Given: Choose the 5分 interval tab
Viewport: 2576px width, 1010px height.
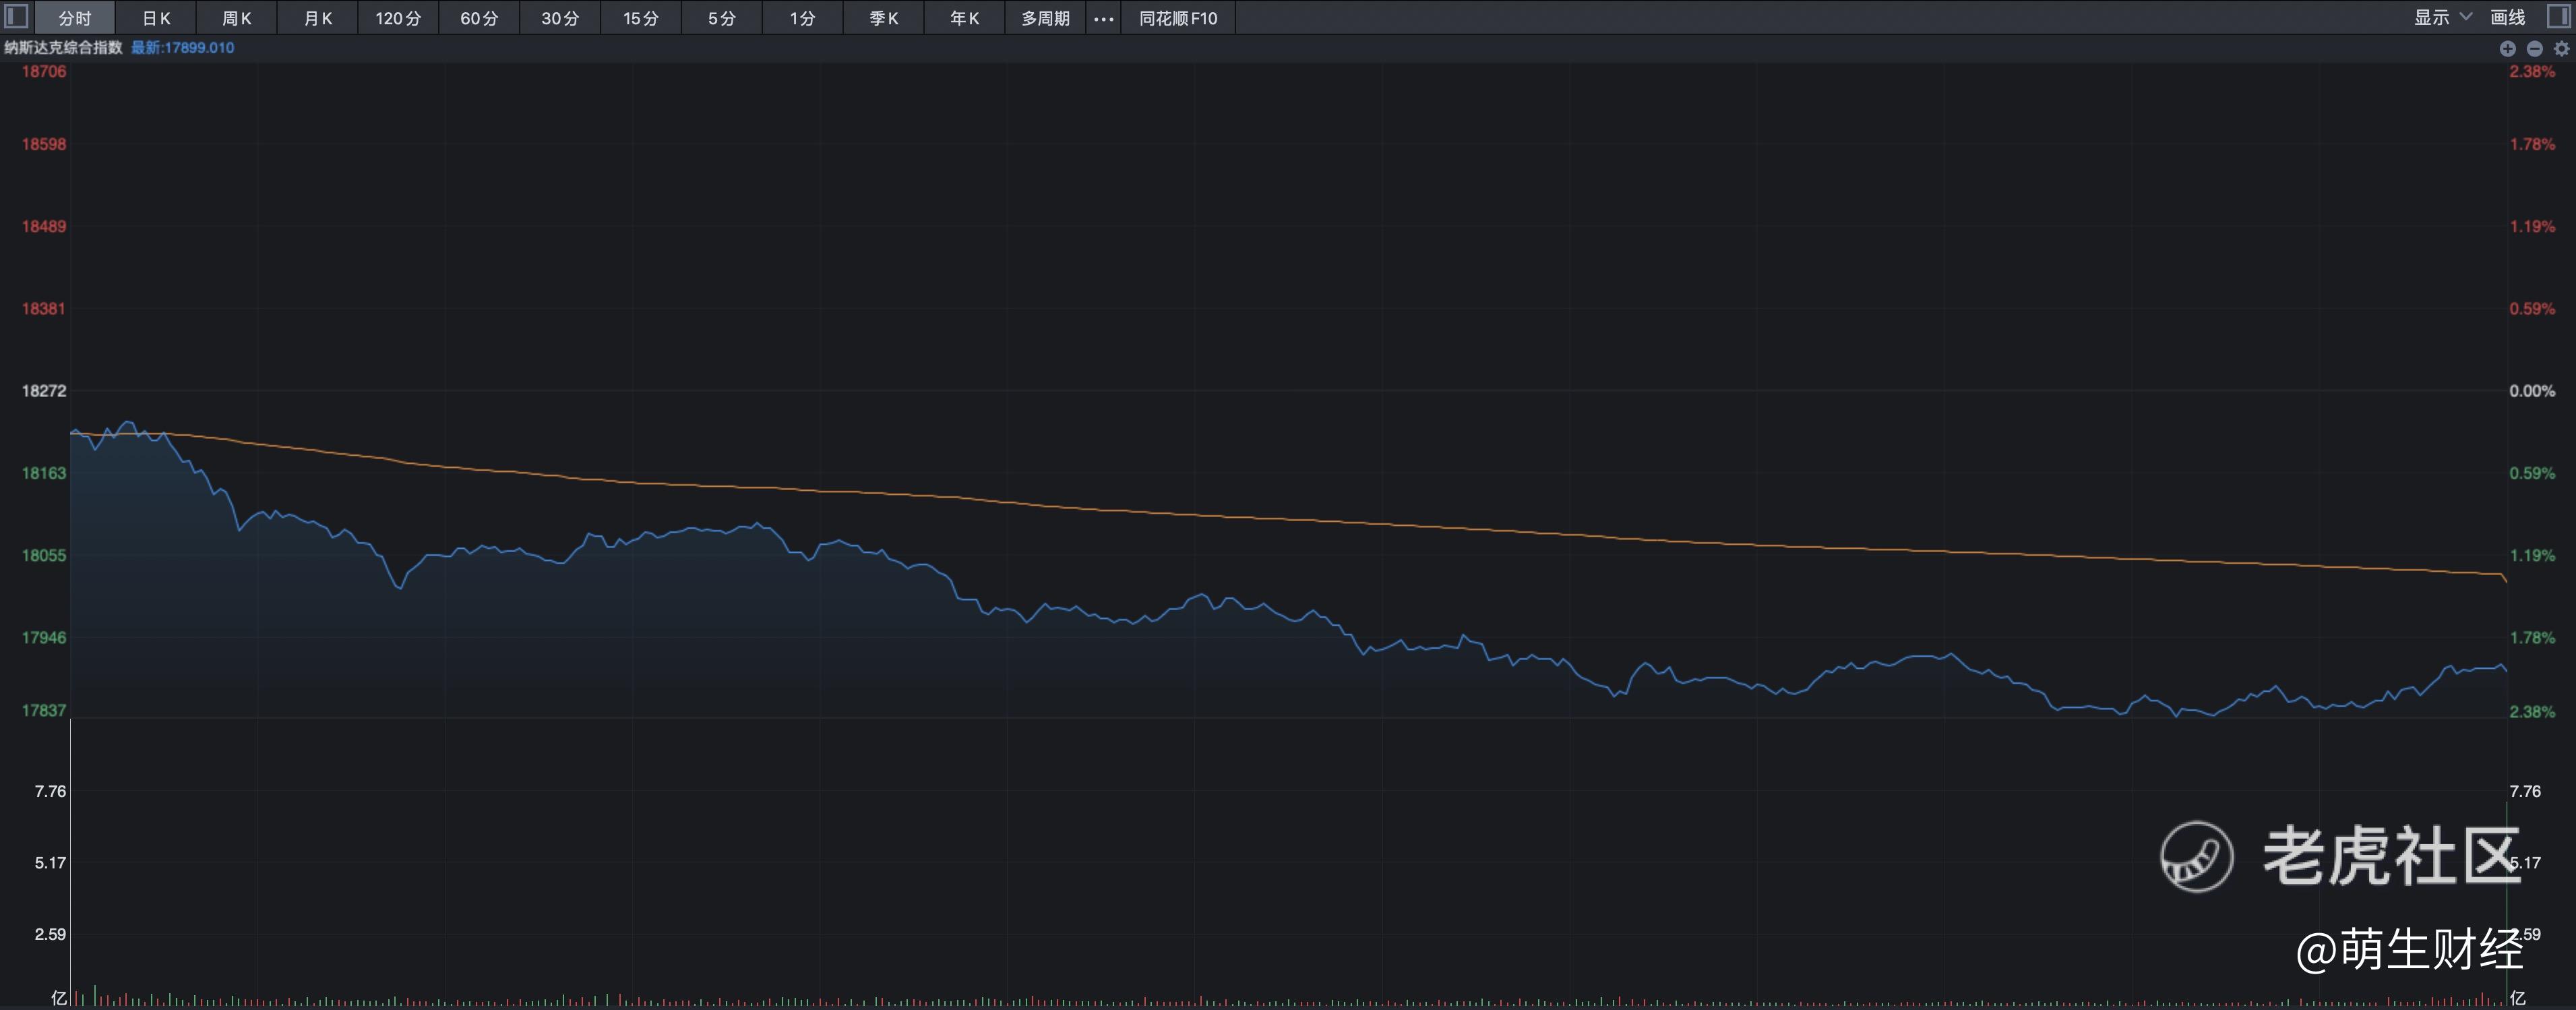Looking at the screenshot, I should [721, 18].
